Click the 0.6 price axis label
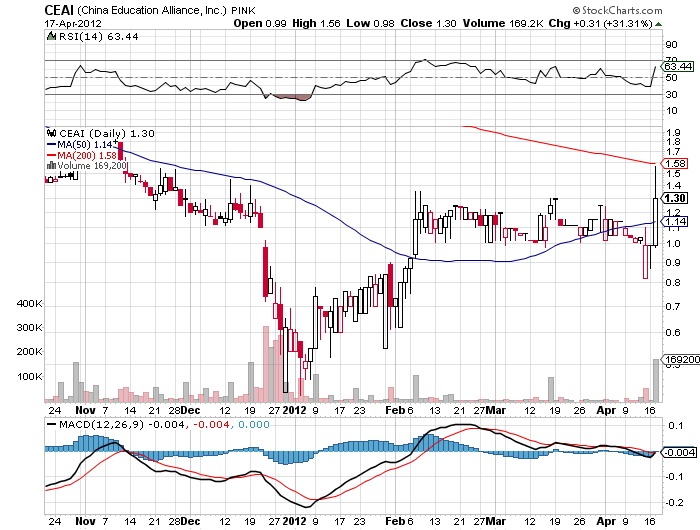 [673, 333]
